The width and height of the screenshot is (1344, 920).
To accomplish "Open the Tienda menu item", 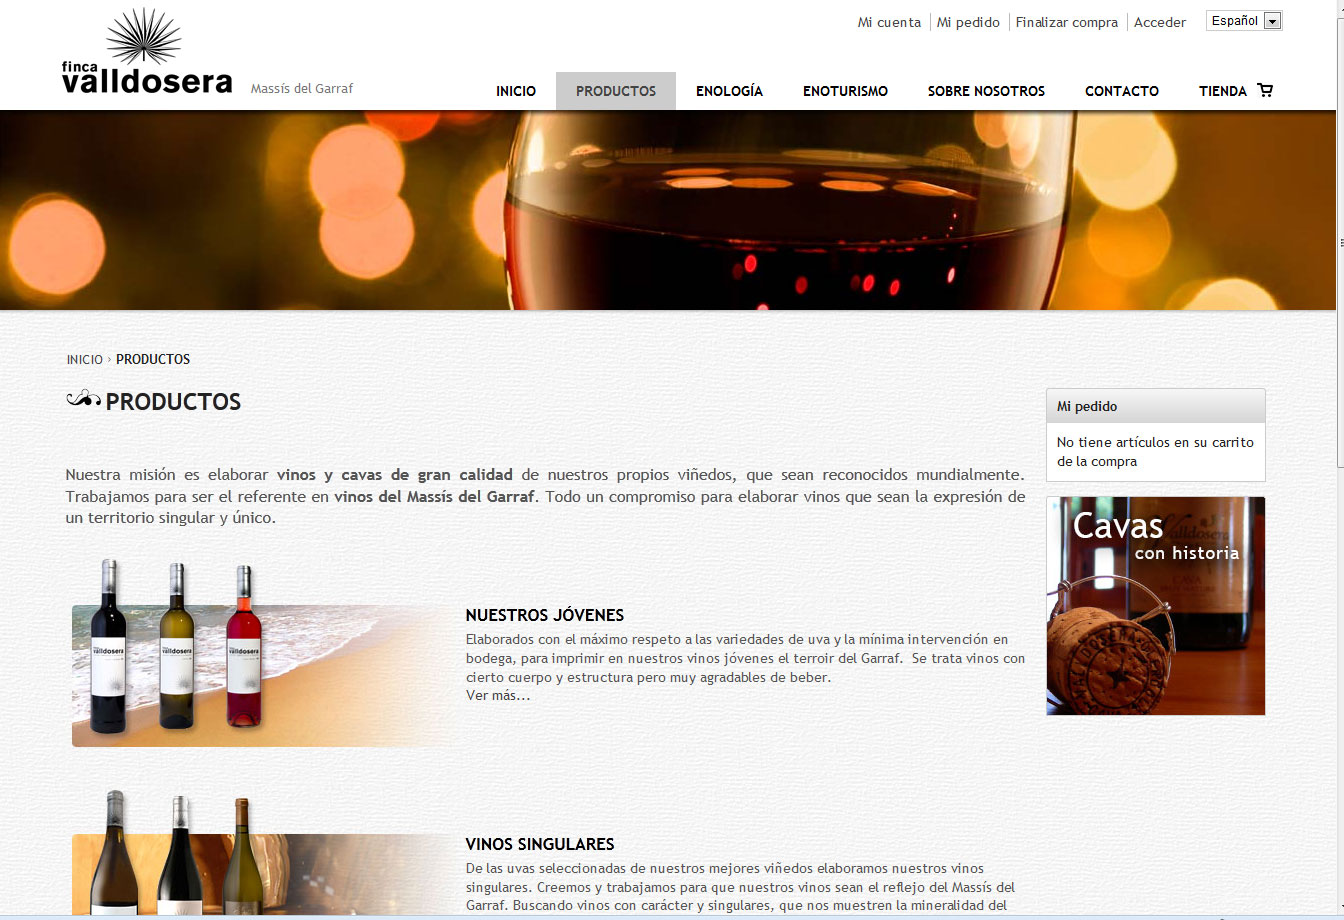I will click(1223, 91).
